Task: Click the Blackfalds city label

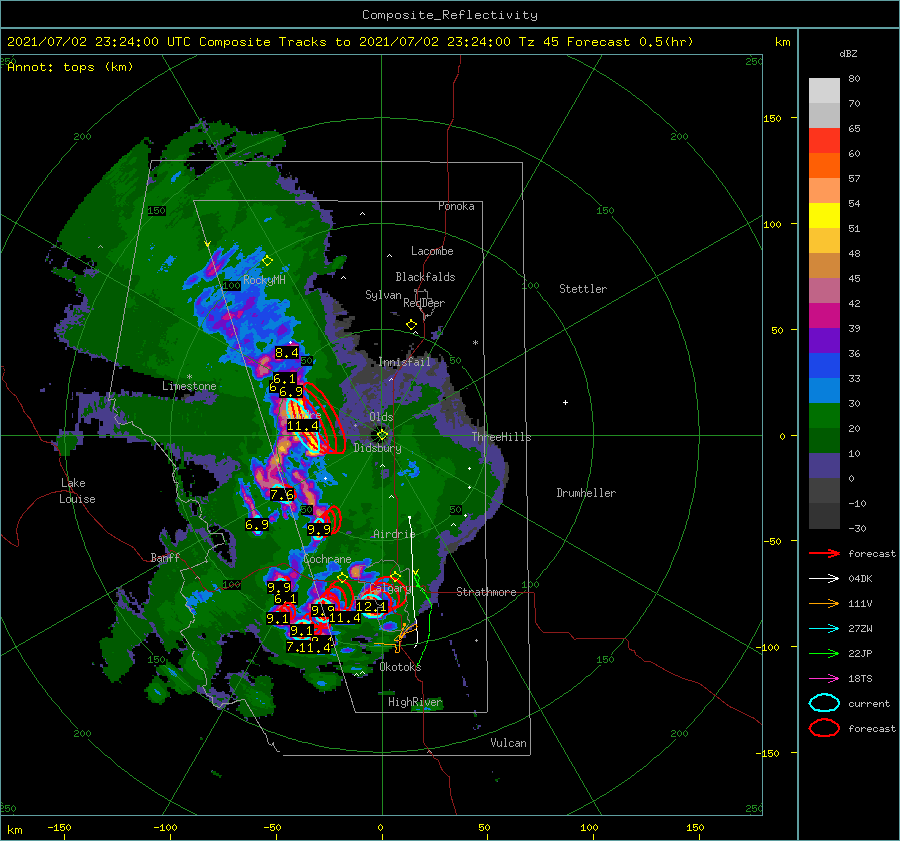Action: [425, 277]
